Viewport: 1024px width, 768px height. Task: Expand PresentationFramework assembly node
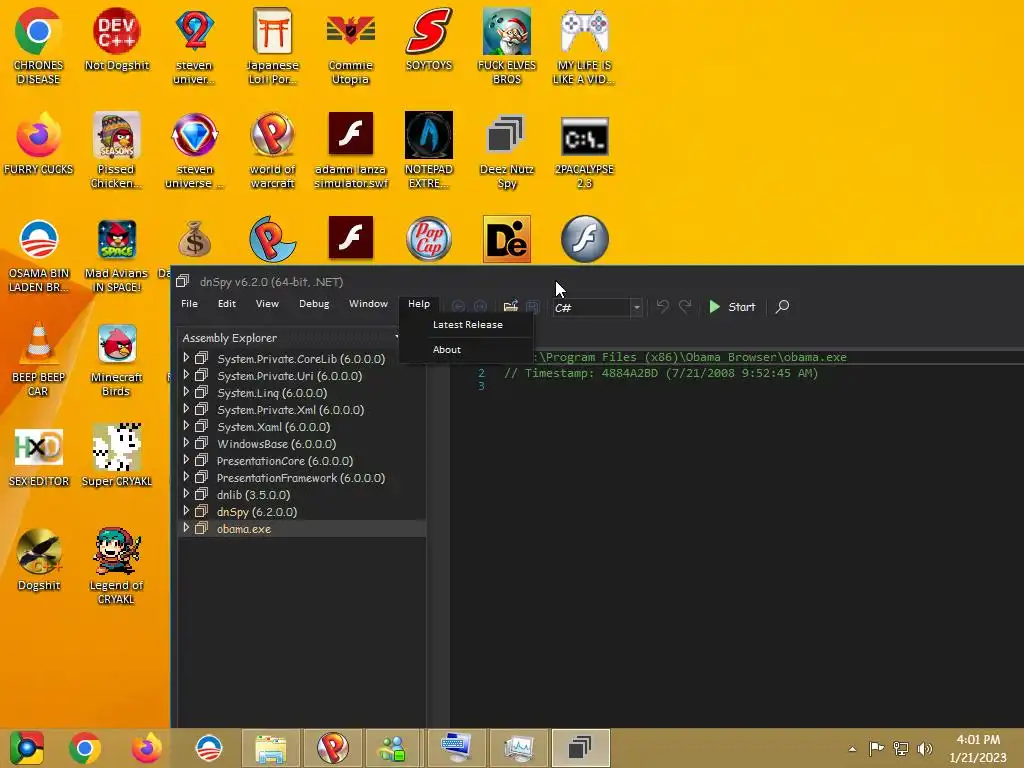point(186,477)
